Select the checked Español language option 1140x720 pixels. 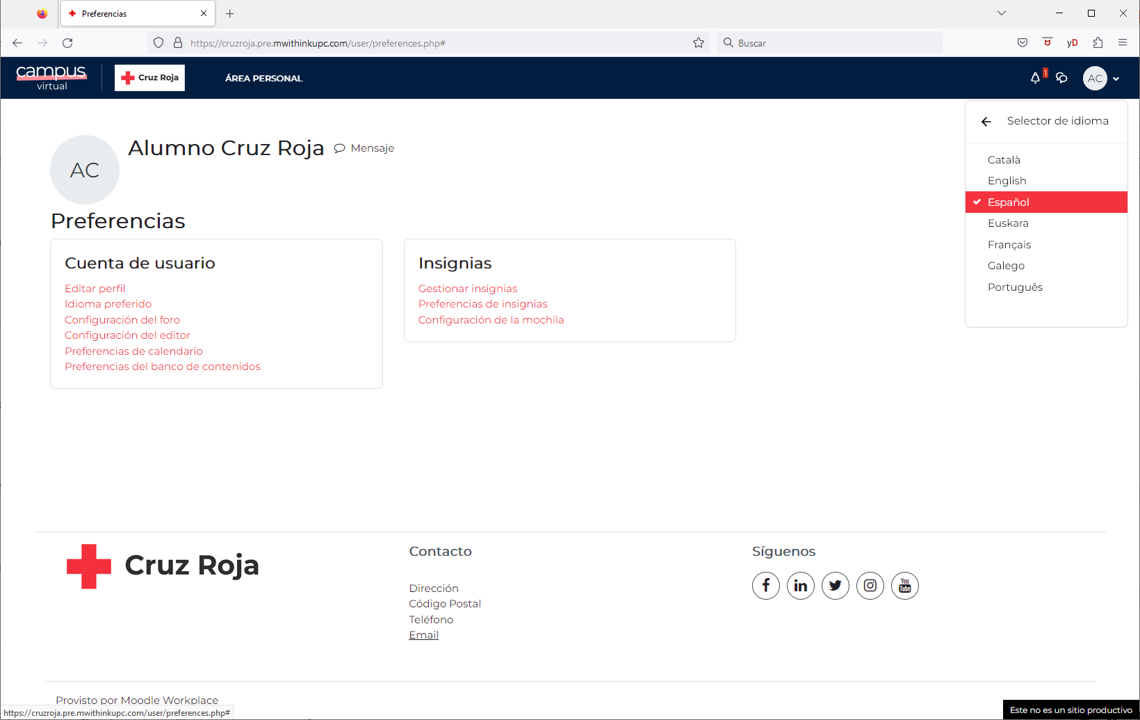click(1008, 202)
